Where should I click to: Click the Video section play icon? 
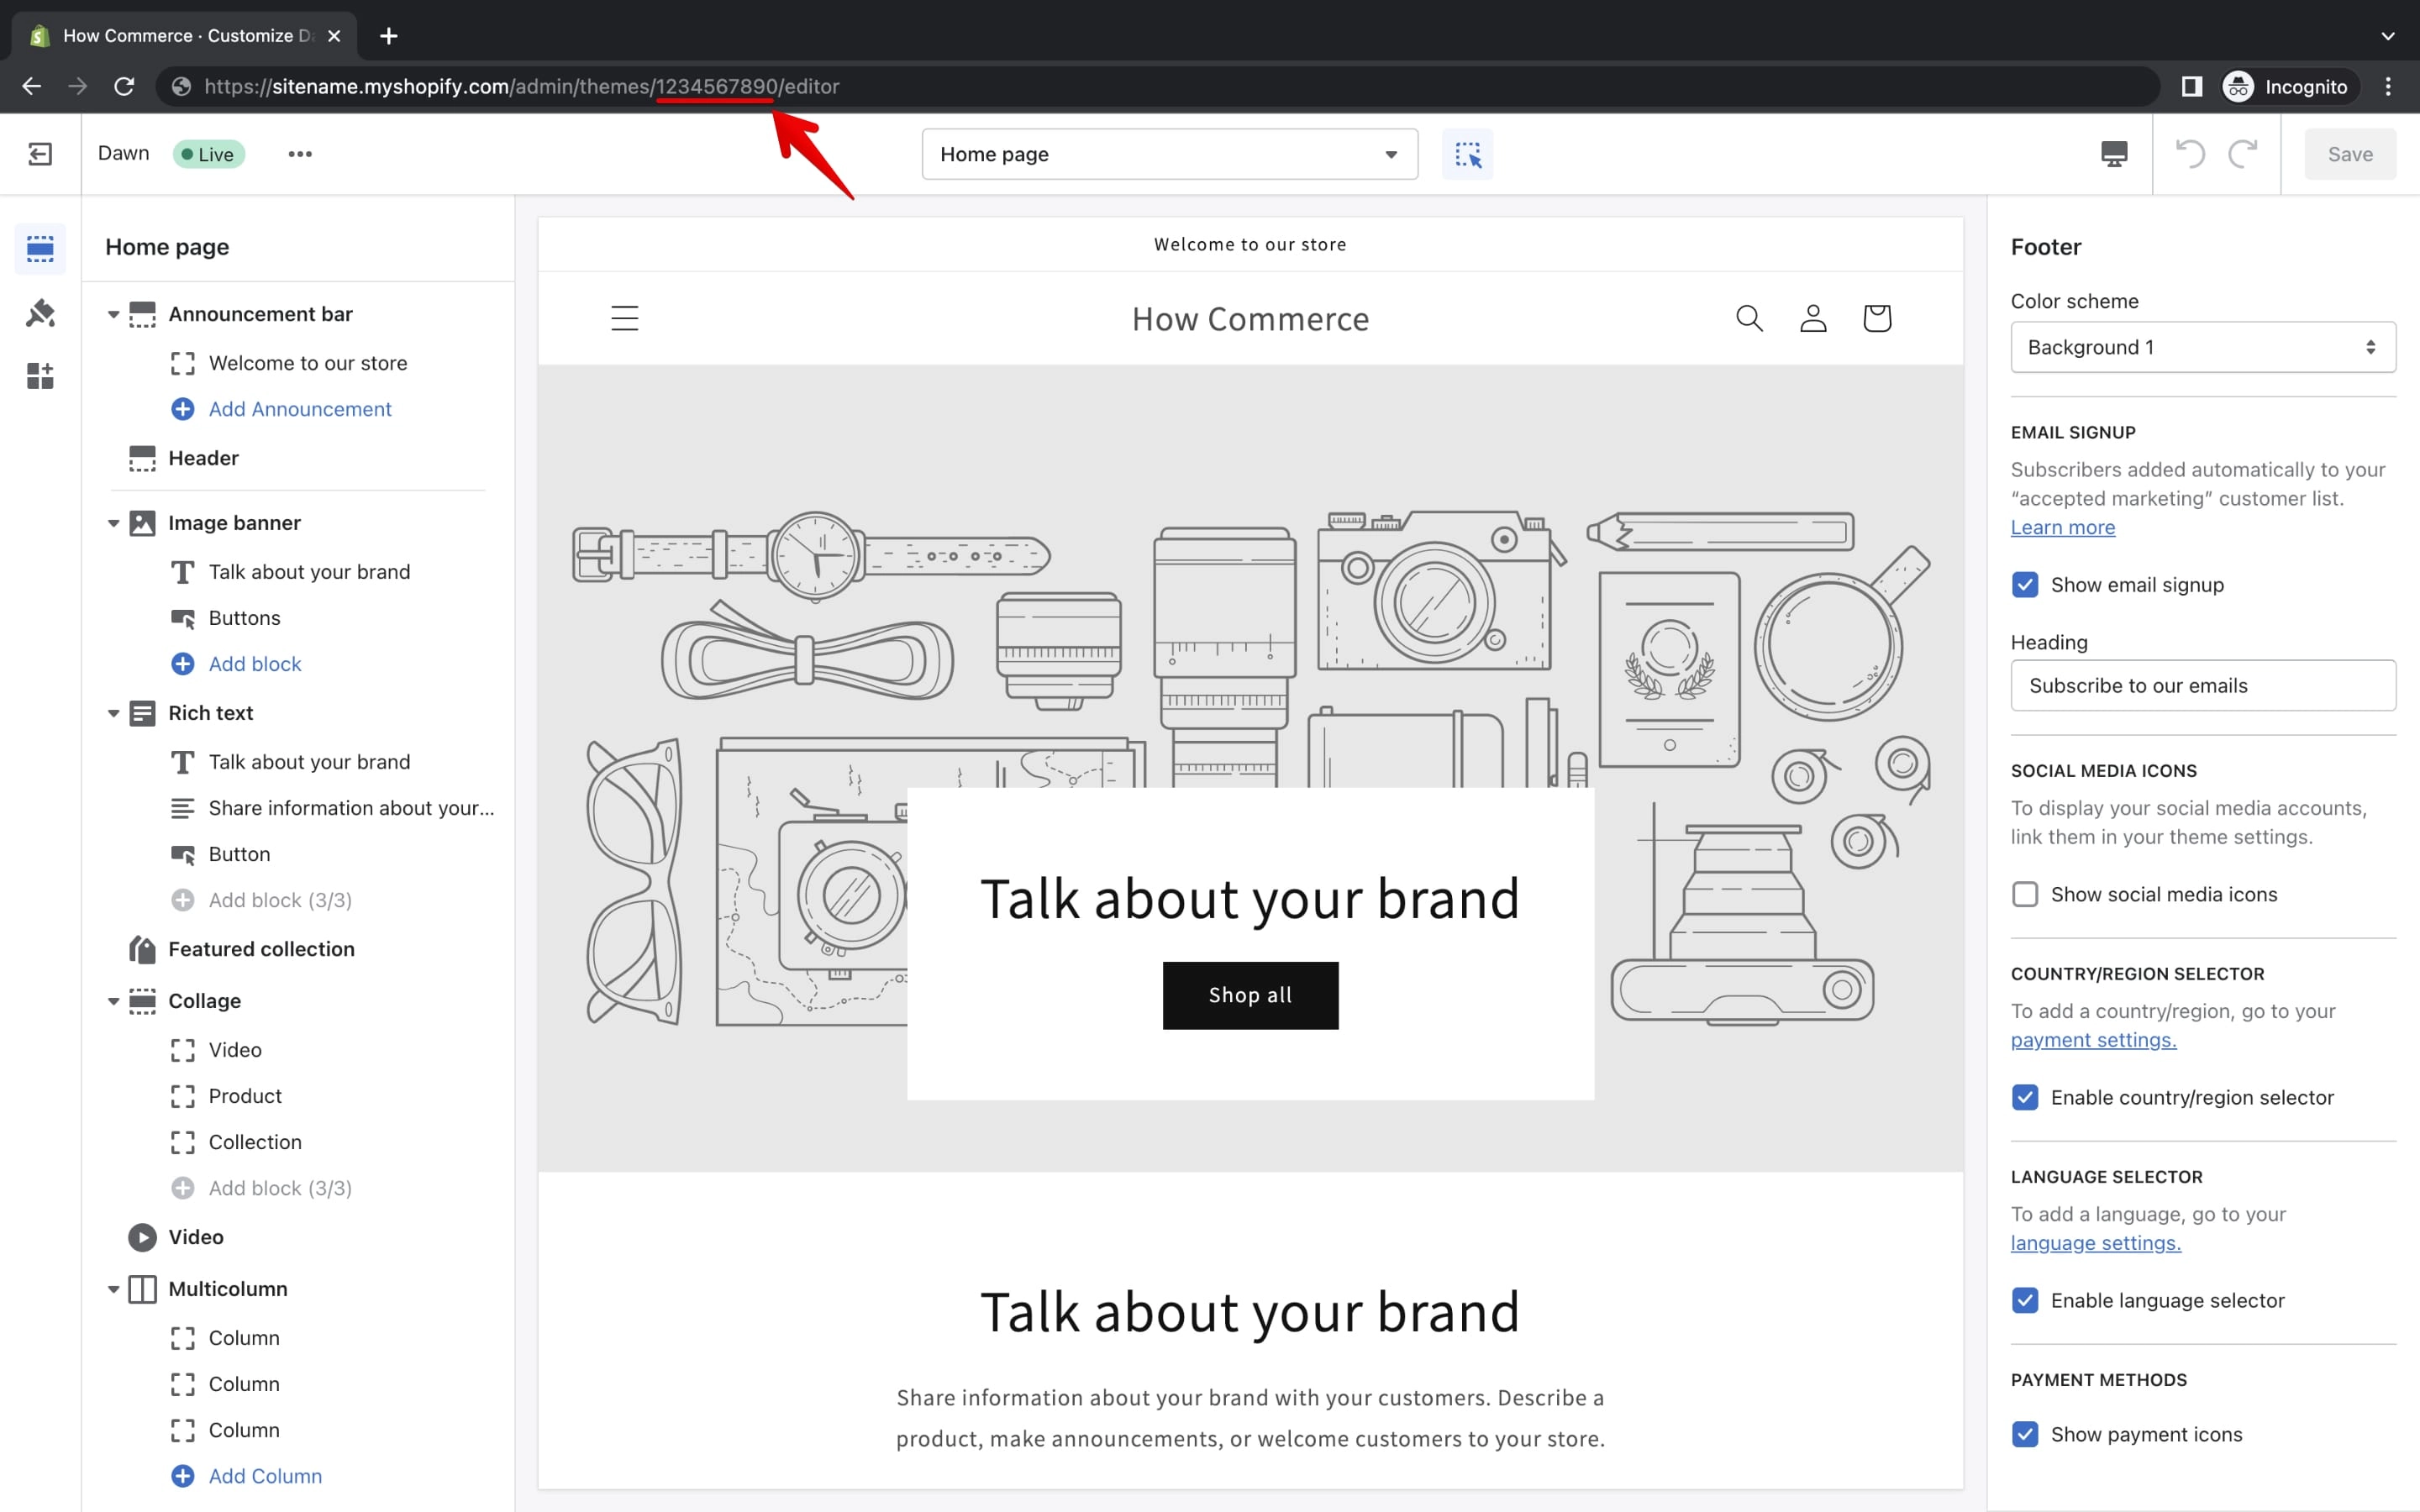pyautogui.click(x=142, y=1238)
